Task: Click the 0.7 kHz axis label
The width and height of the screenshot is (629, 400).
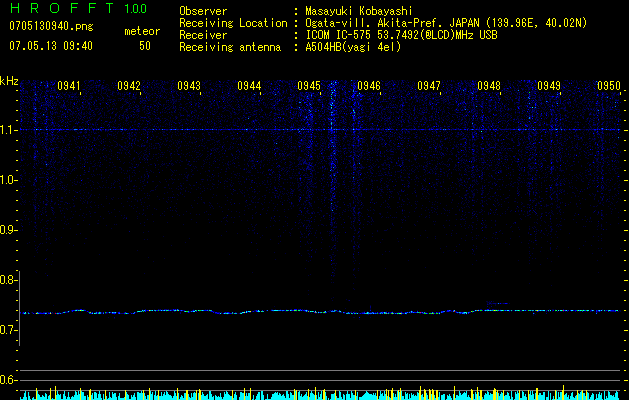Action: (7, 330)
